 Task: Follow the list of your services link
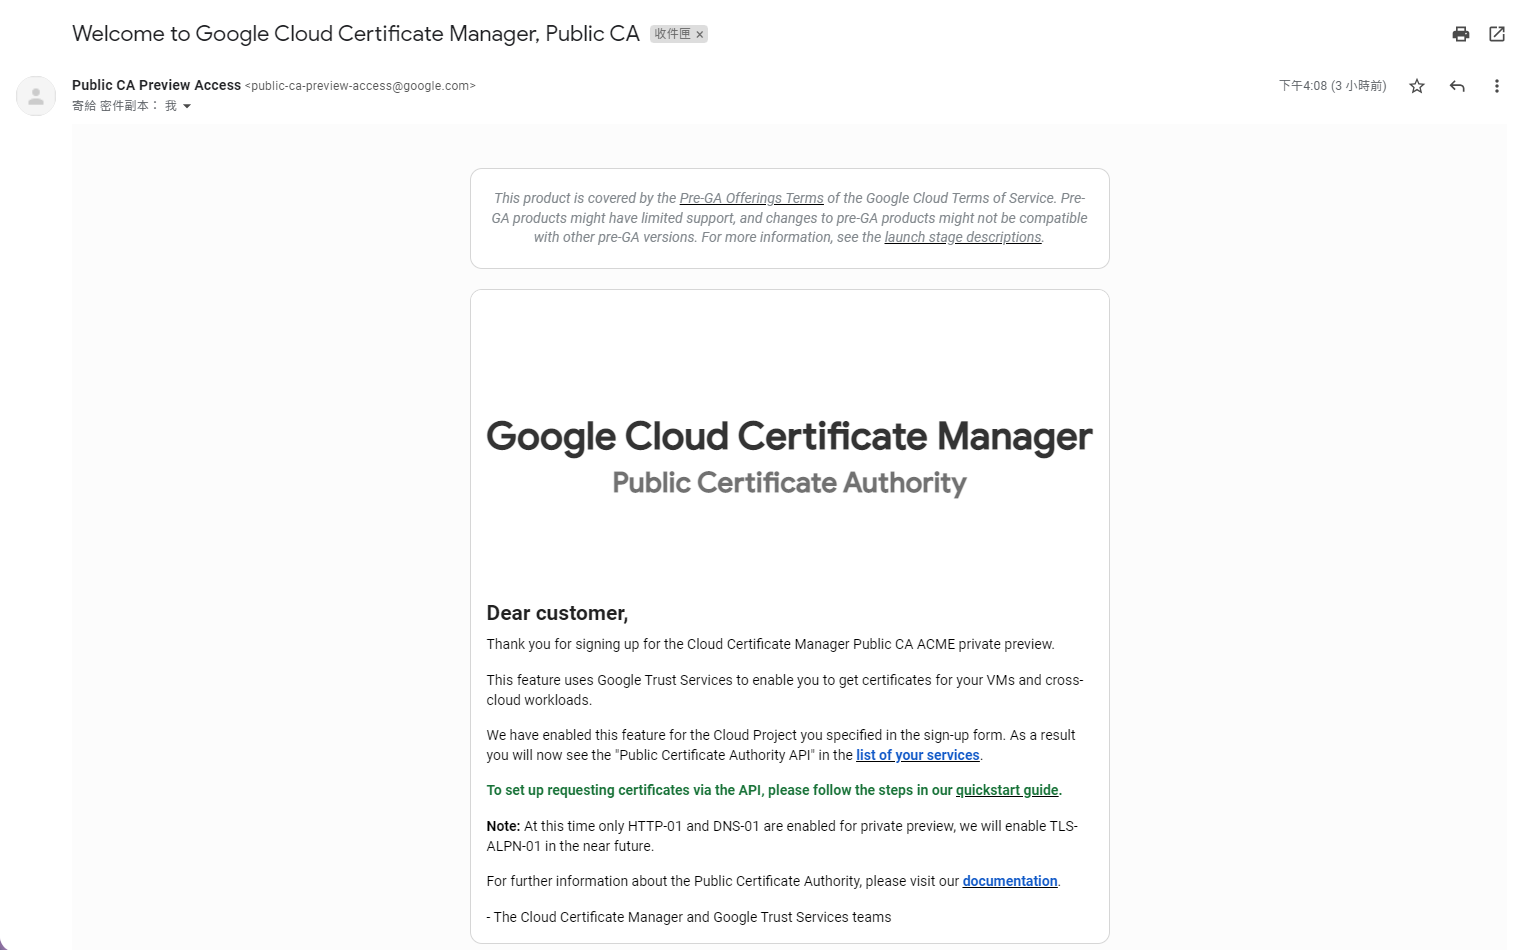point(917,755)
